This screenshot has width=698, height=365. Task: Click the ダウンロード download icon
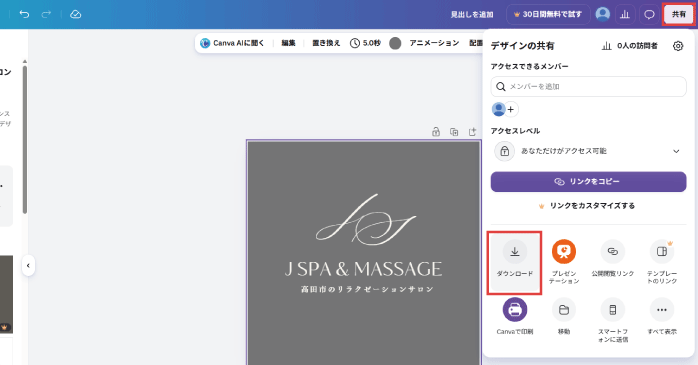coord(515,251)
